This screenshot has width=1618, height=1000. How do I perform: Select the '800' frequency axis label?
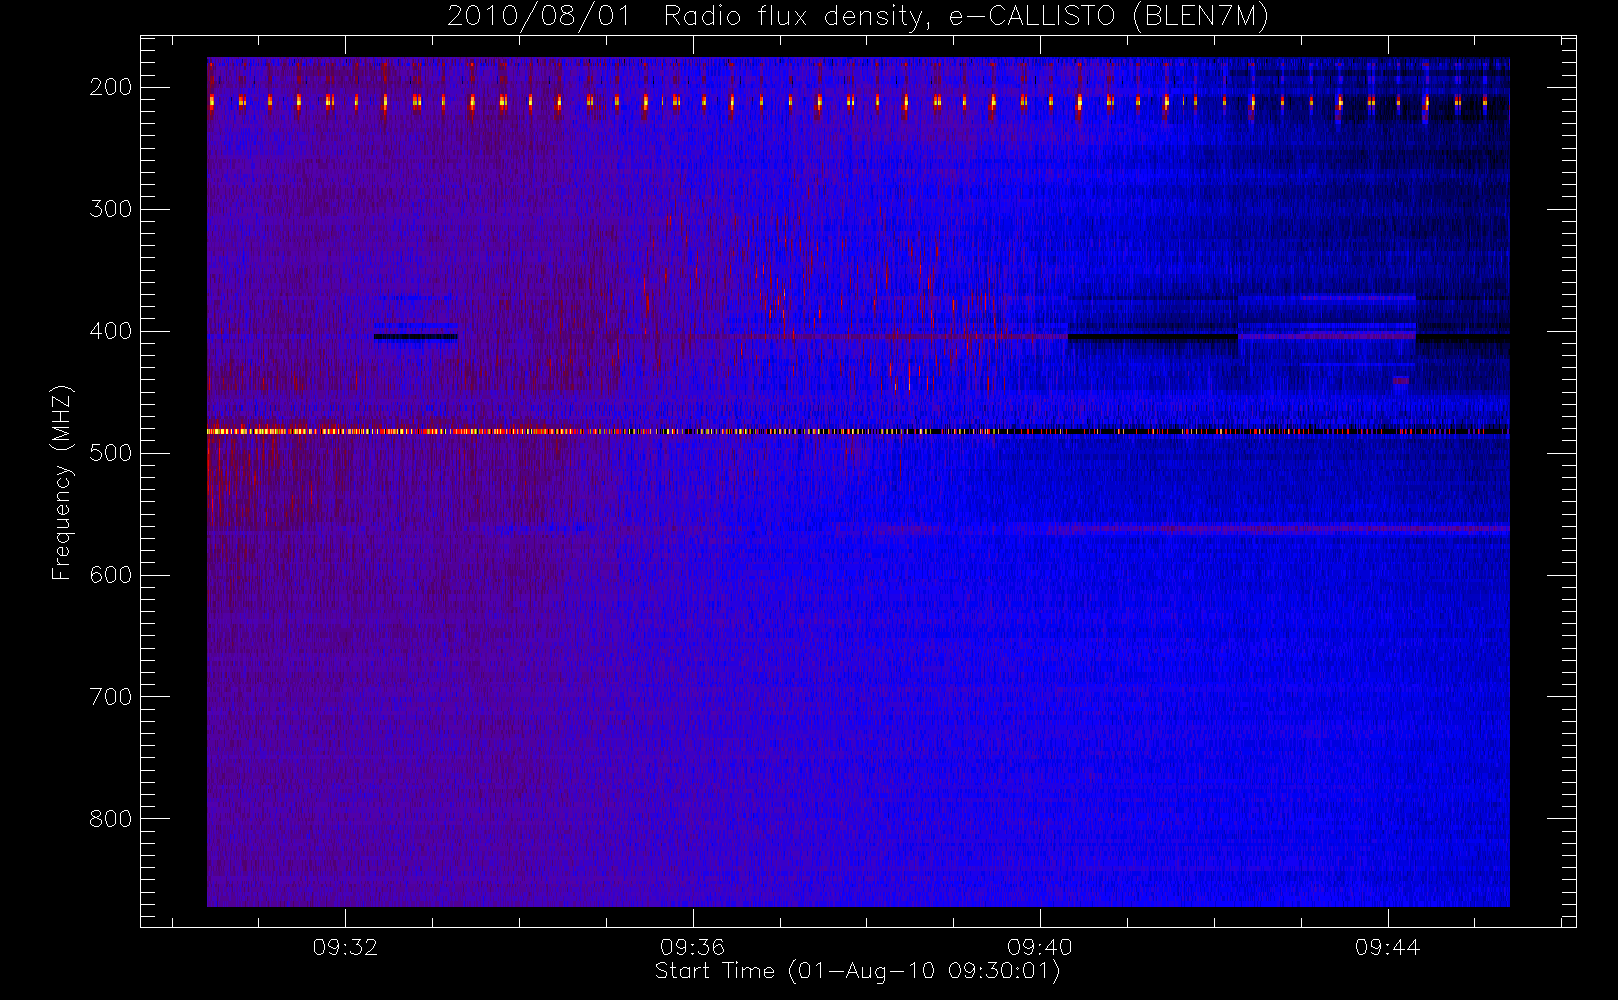(x=110, y=819)
